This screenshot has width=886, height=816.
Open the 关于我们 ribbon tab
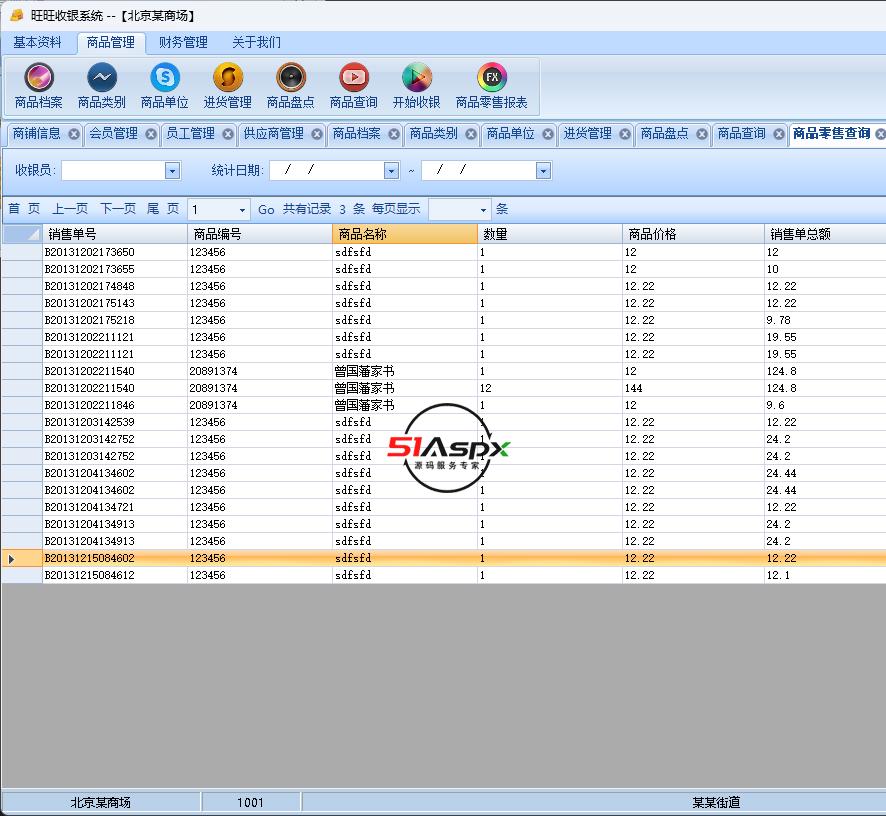pos(257,42)
